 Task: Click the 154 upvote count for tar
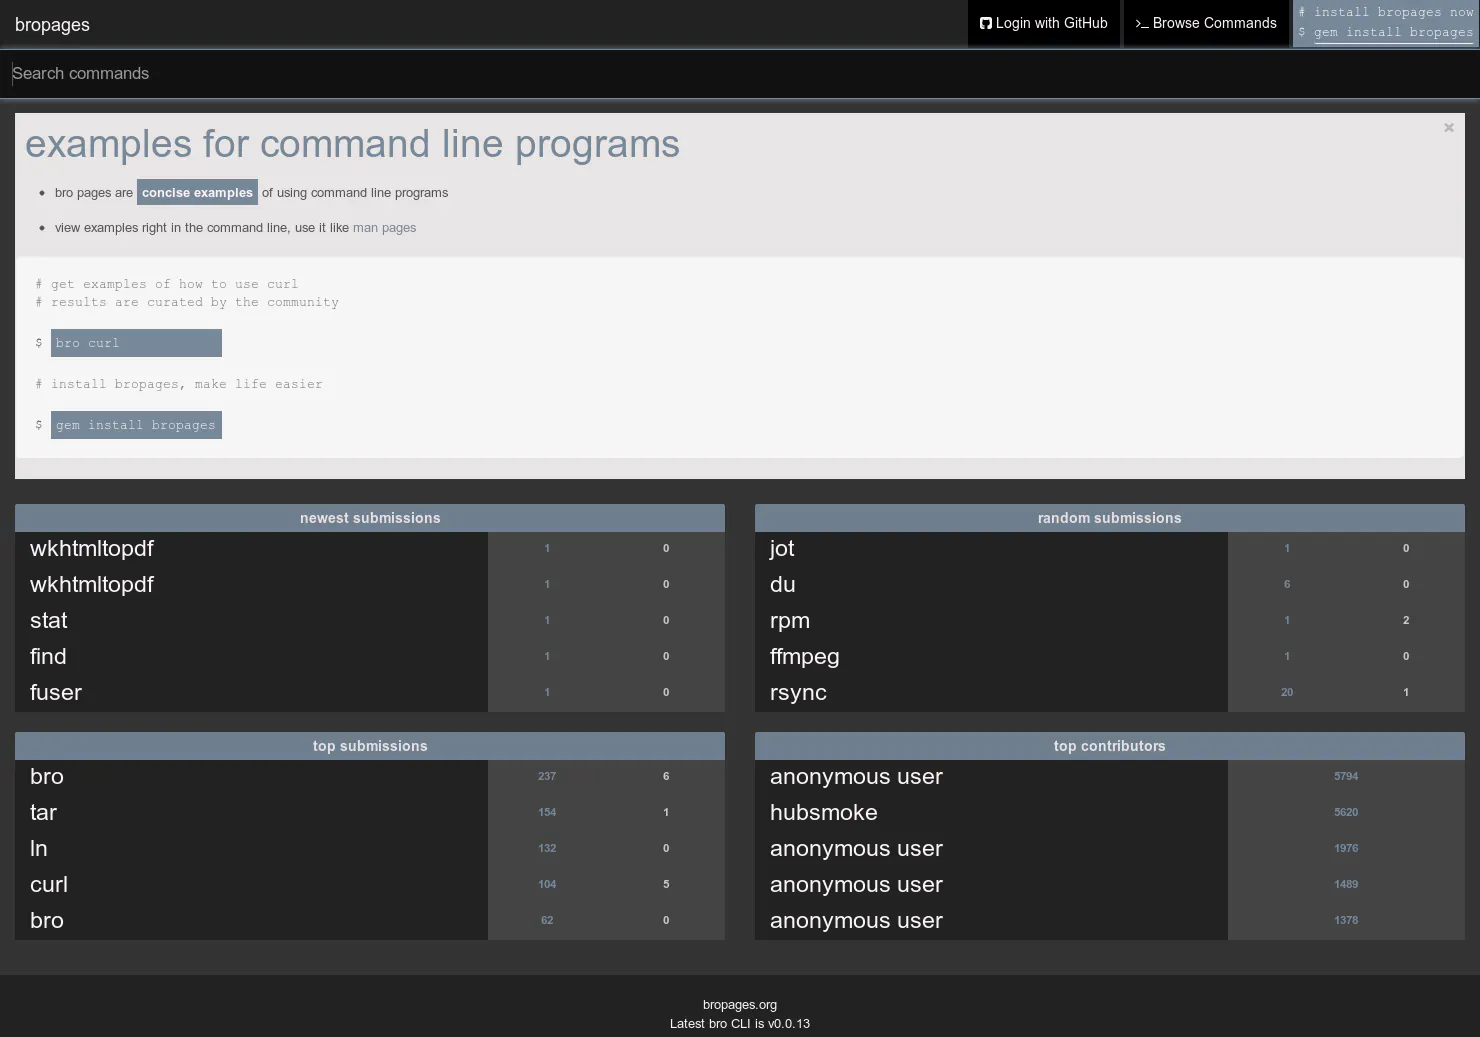coord(547,812)
